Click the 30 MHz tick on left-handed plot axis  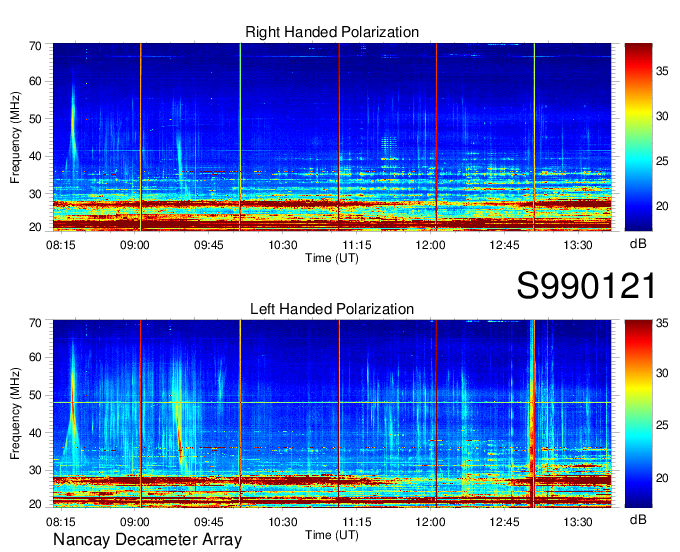point(35,470)
